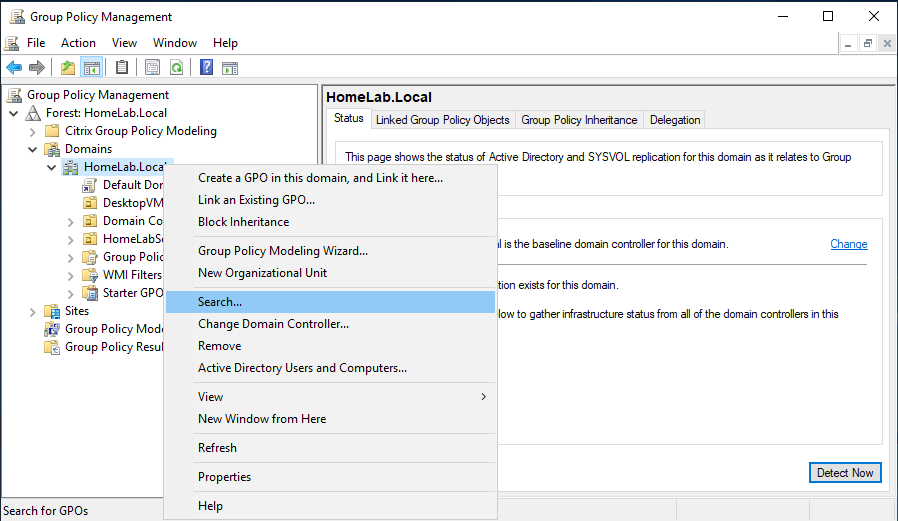Choose Link an Existing GPO...
This screenshot has height=521, width=898.
(x=330, y=200)
